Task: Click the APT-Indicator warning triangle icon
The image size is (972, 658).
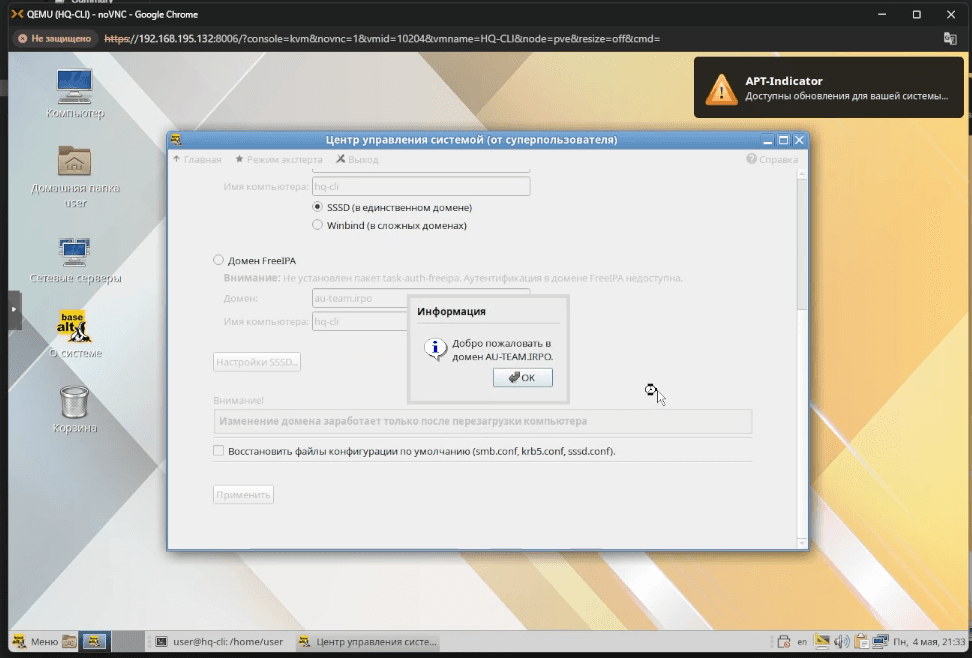Action: (721, 89)
